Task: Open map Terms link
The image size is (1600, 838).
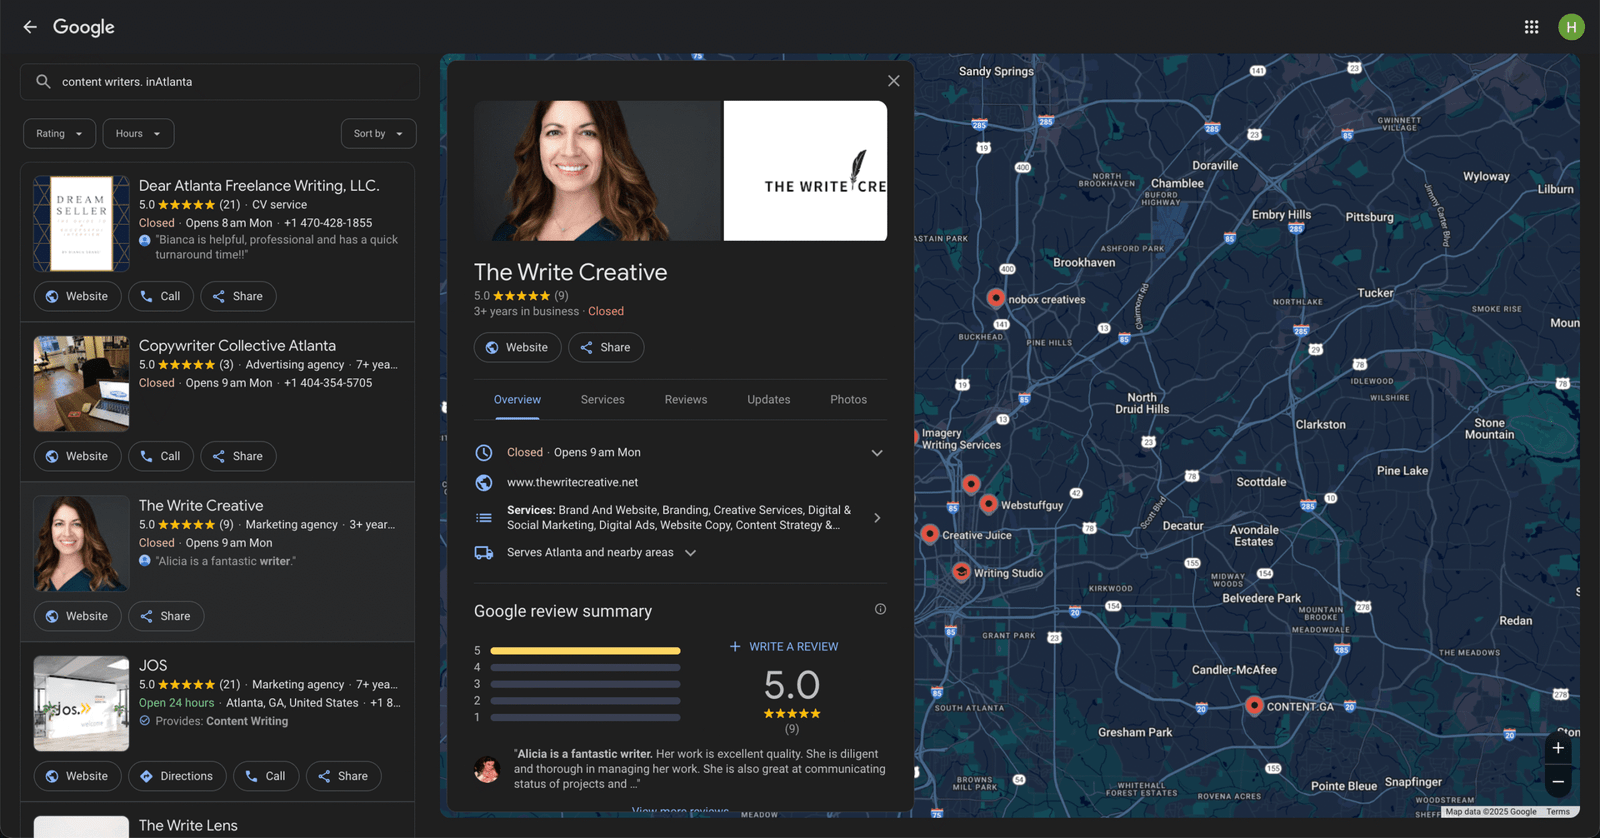Action: 1558,812
